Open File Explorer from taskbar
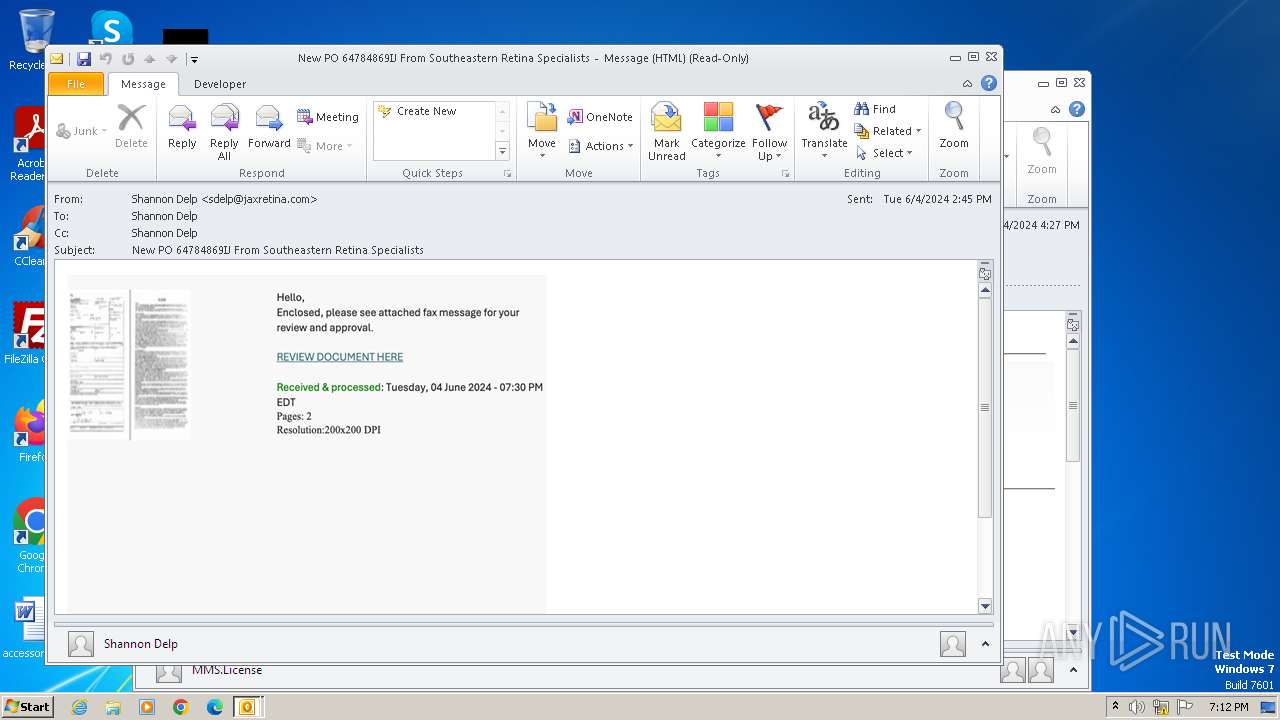Image resolution: width=1280 pixels, height=720 pixels. click(113, 707)
